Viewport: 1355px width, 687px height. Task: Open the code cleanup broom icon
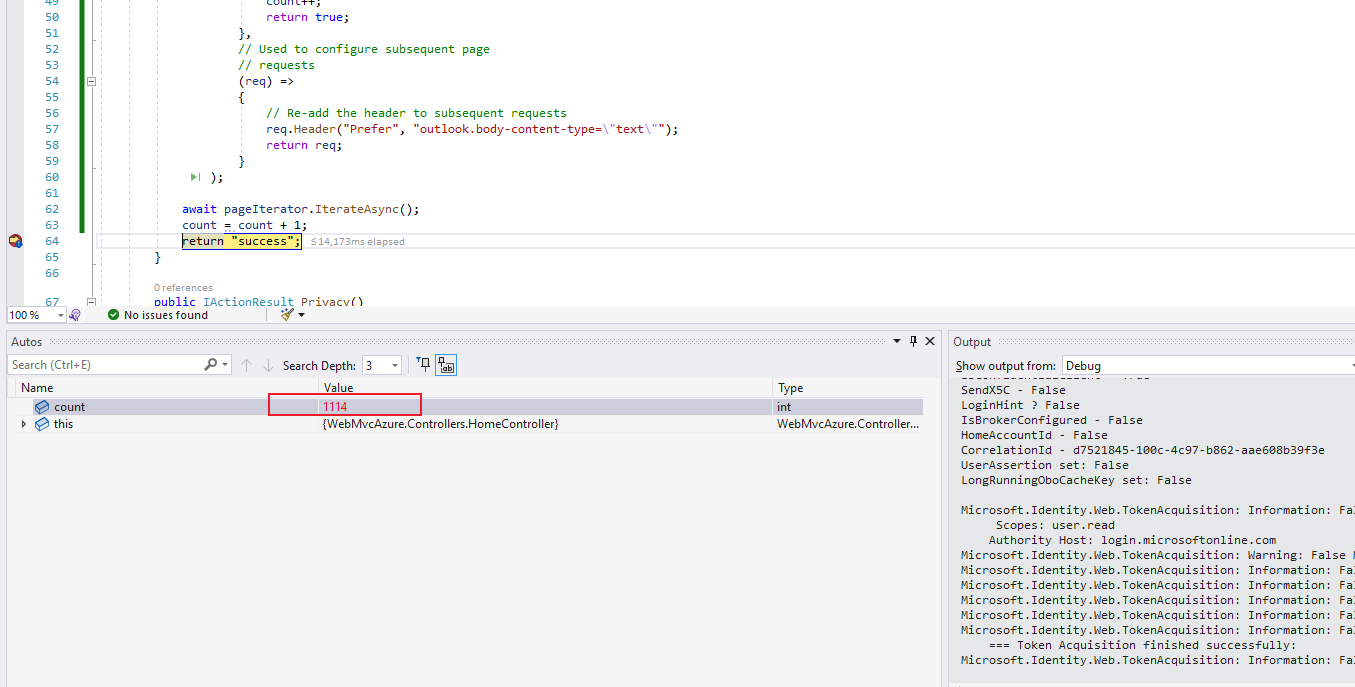click(x=288, y=314)
